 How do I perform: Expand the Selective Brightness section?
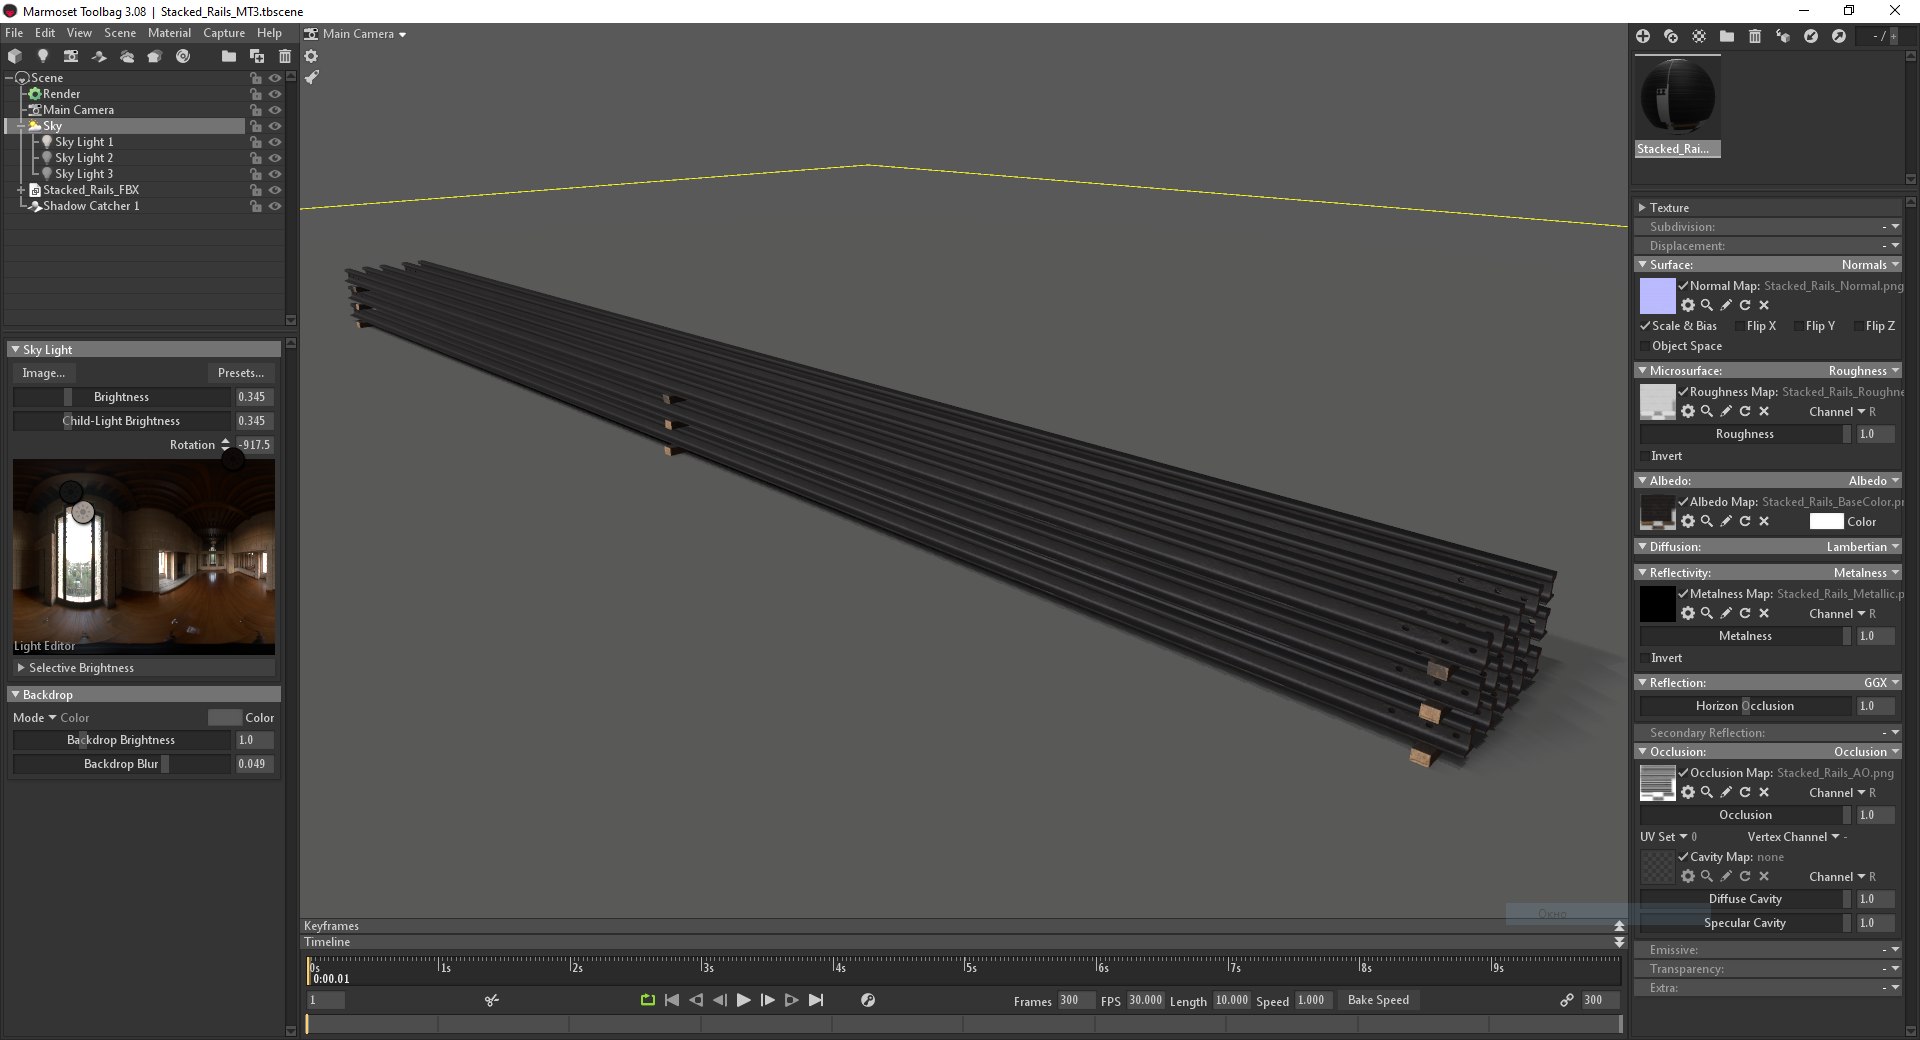pyautogui.click(x=21, y=668)
